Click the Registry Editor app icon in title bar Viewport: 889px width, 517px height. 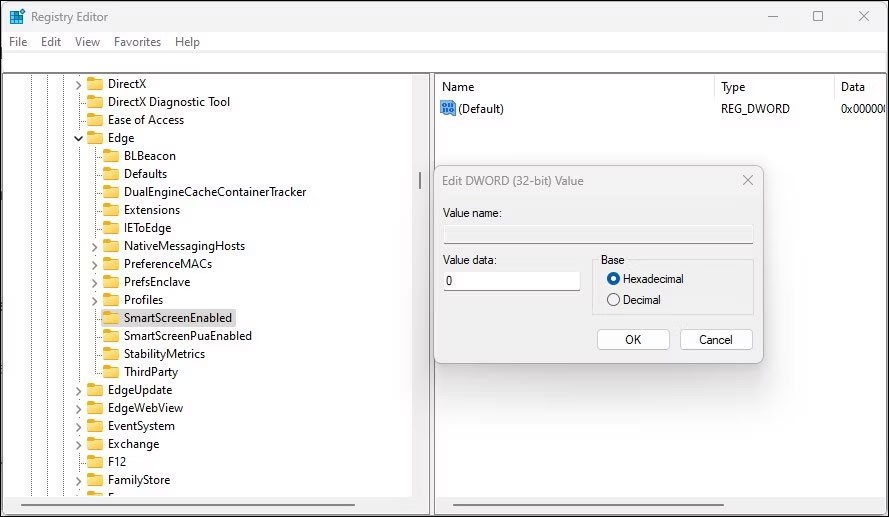(x=17, y=16)
